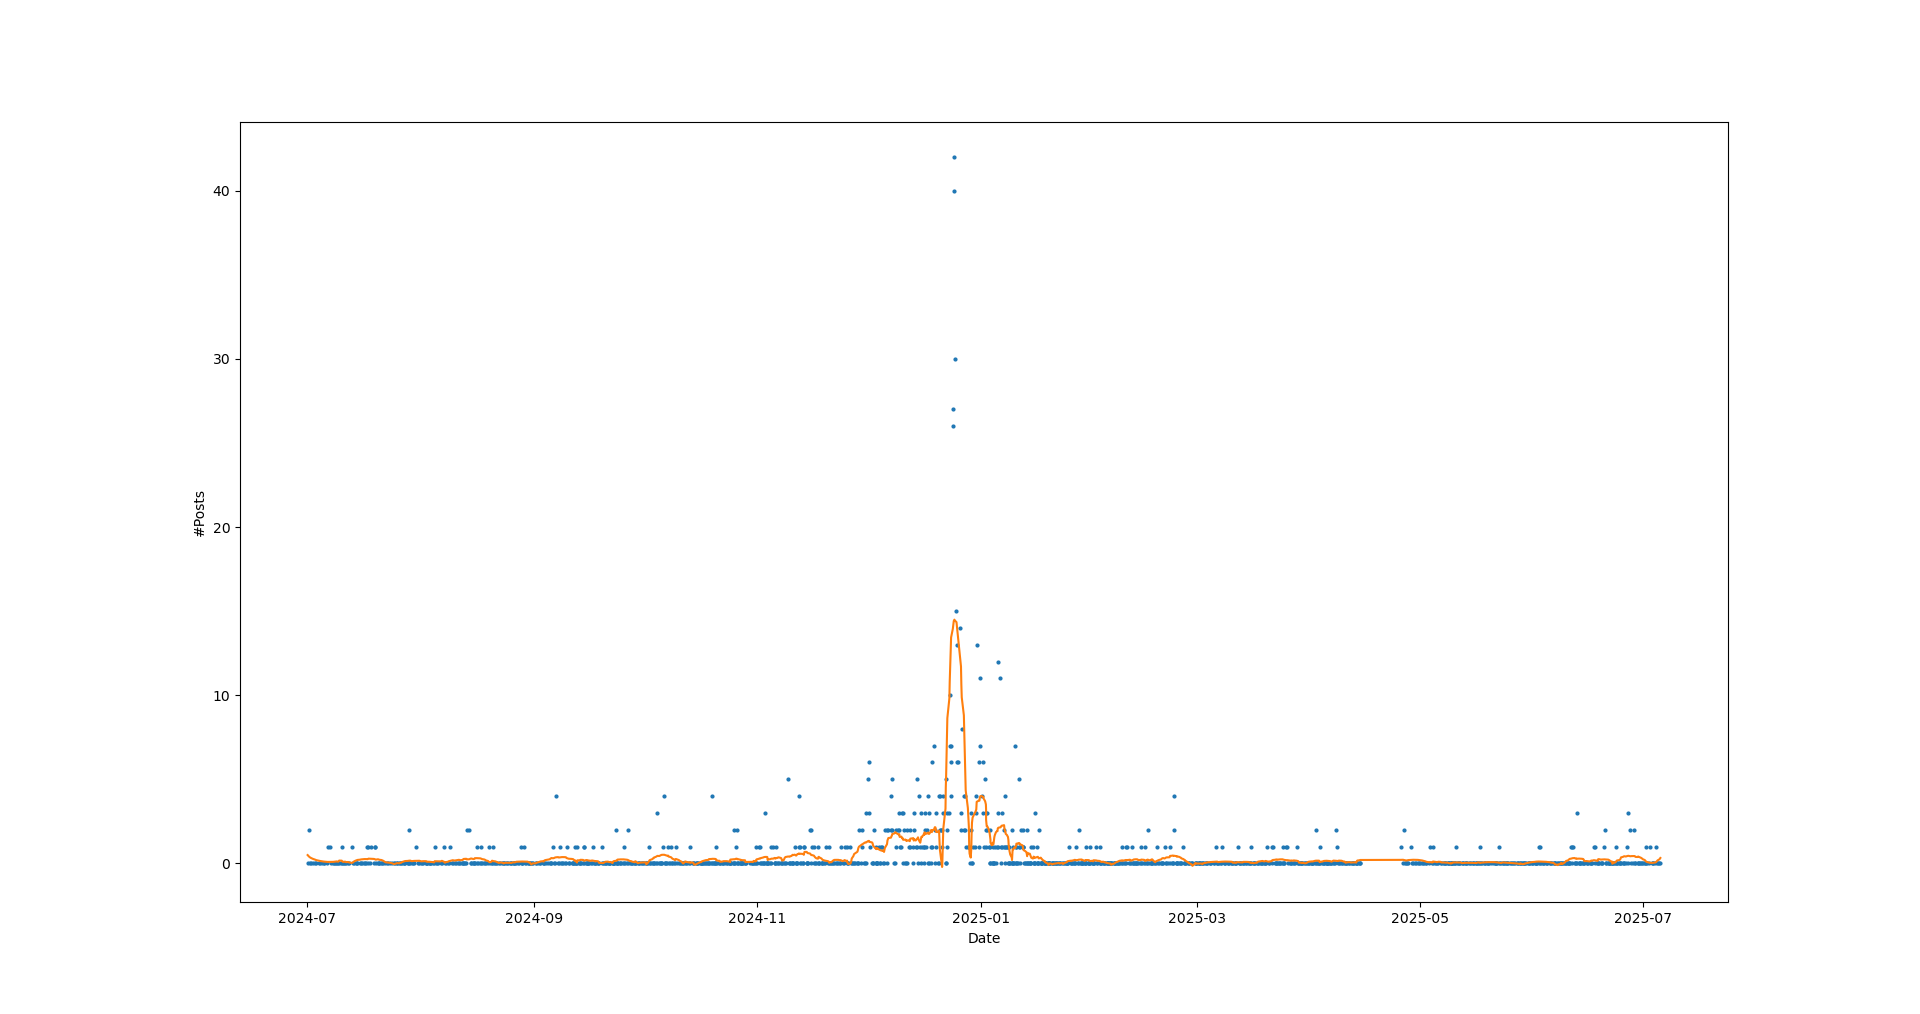Click the y-axis tick label '30'
The image size is (1920, 1014).
pyautogui.click(x=221, y=359)
